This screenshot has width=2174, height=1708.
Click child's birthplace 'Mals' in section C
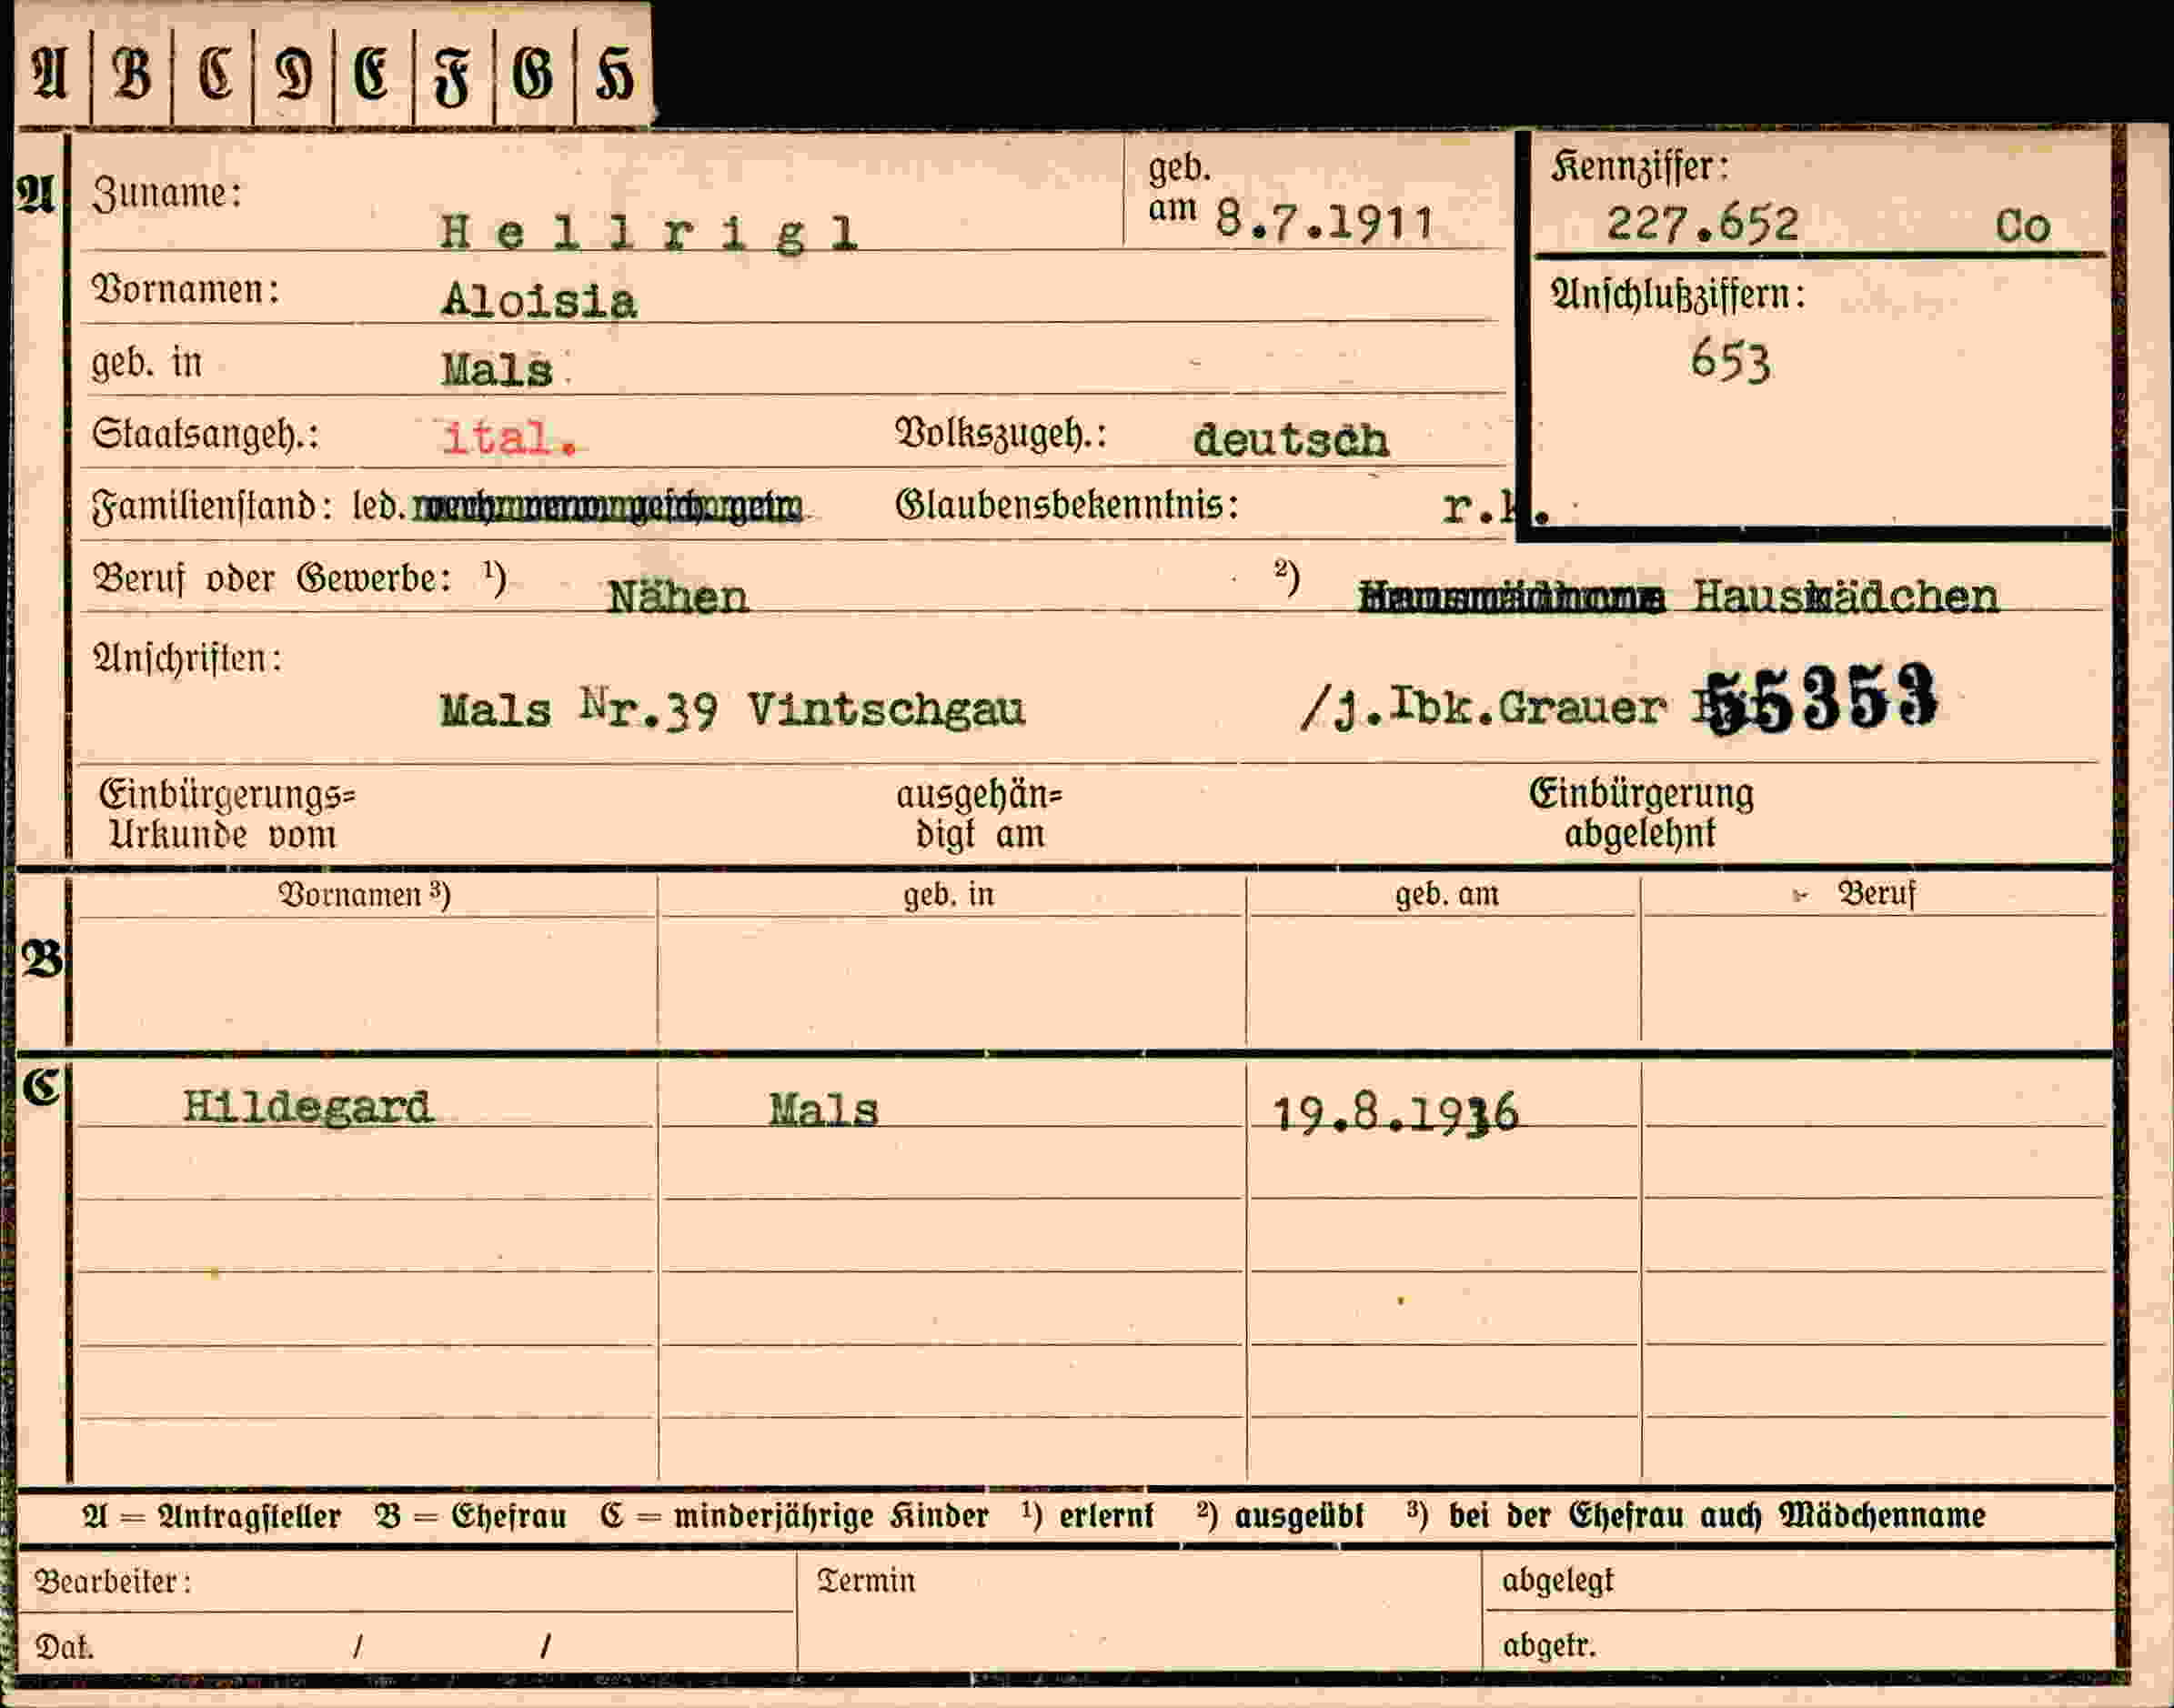coord(823,1111)
